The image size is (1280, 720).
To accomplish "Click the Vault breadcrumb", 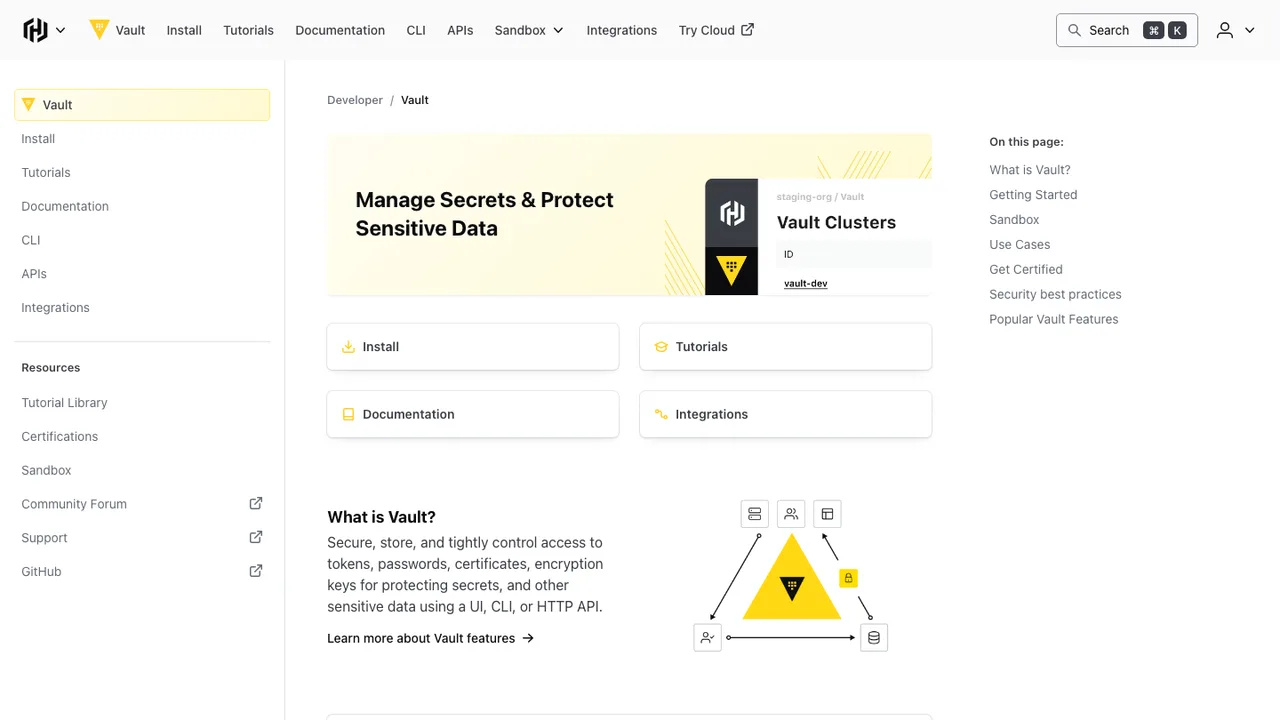I will pos(415,100).
